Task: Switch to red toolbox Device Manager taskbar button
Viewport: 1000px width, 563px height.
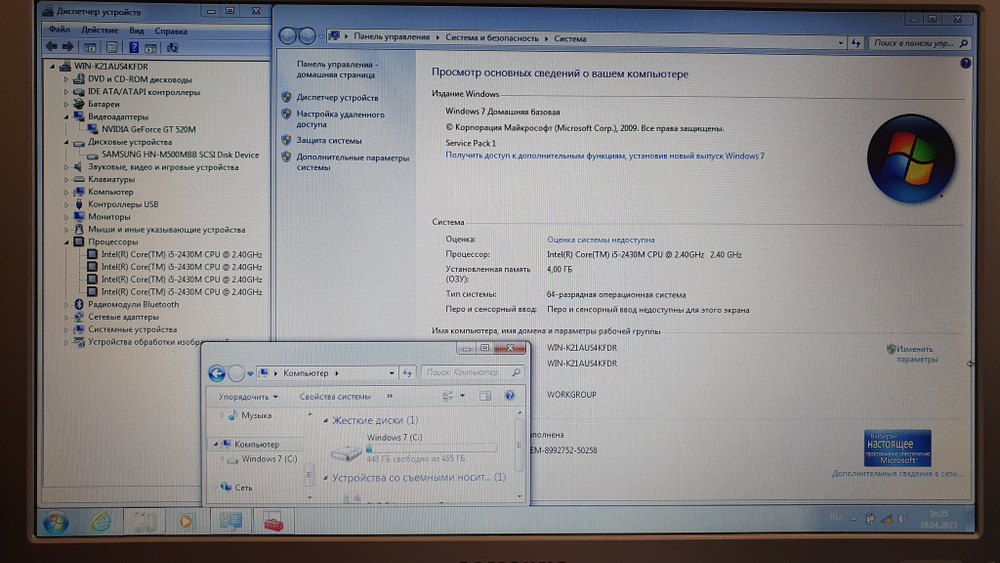Action: [x=273, y=521]
